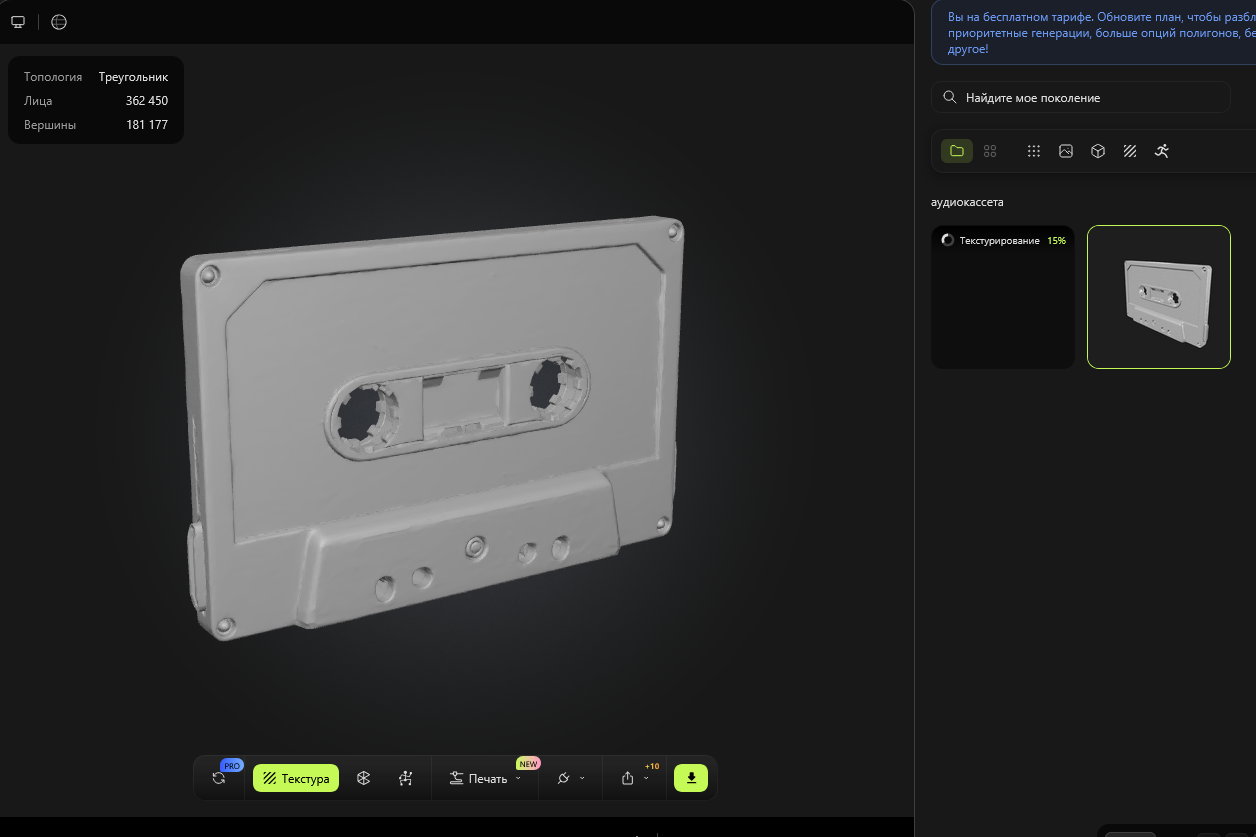Select the folder view filter
This screenshot has width=1256, height=837.
[x=957, y=151]
